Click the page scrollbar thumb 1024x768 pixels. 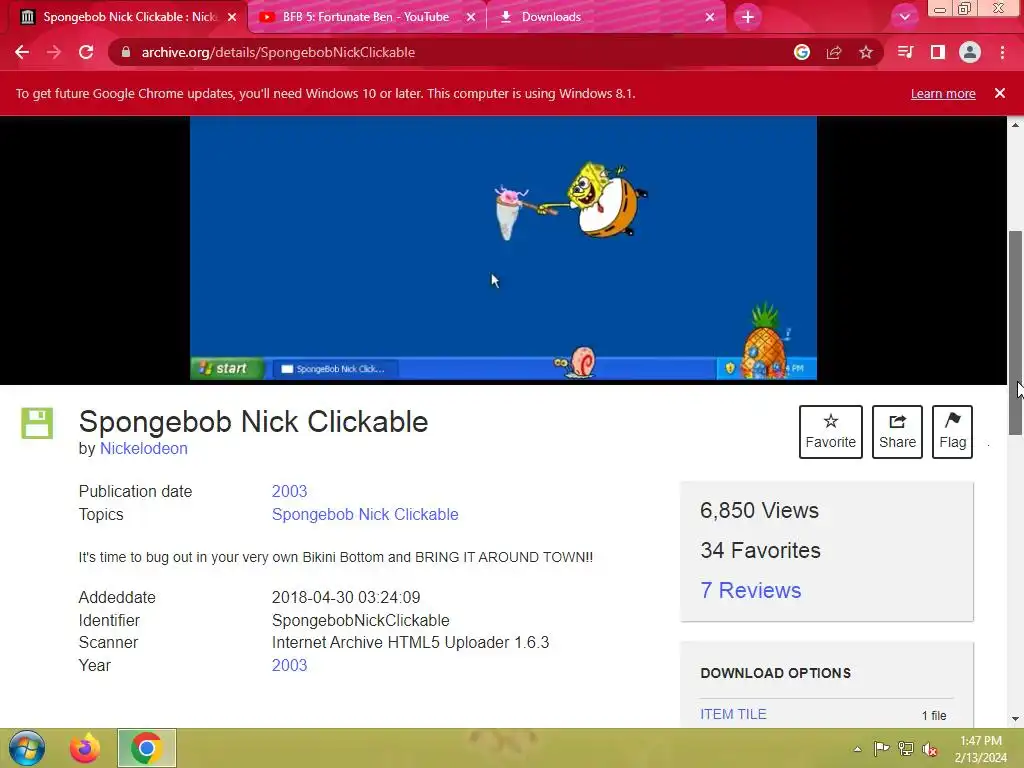(1015, 333)
